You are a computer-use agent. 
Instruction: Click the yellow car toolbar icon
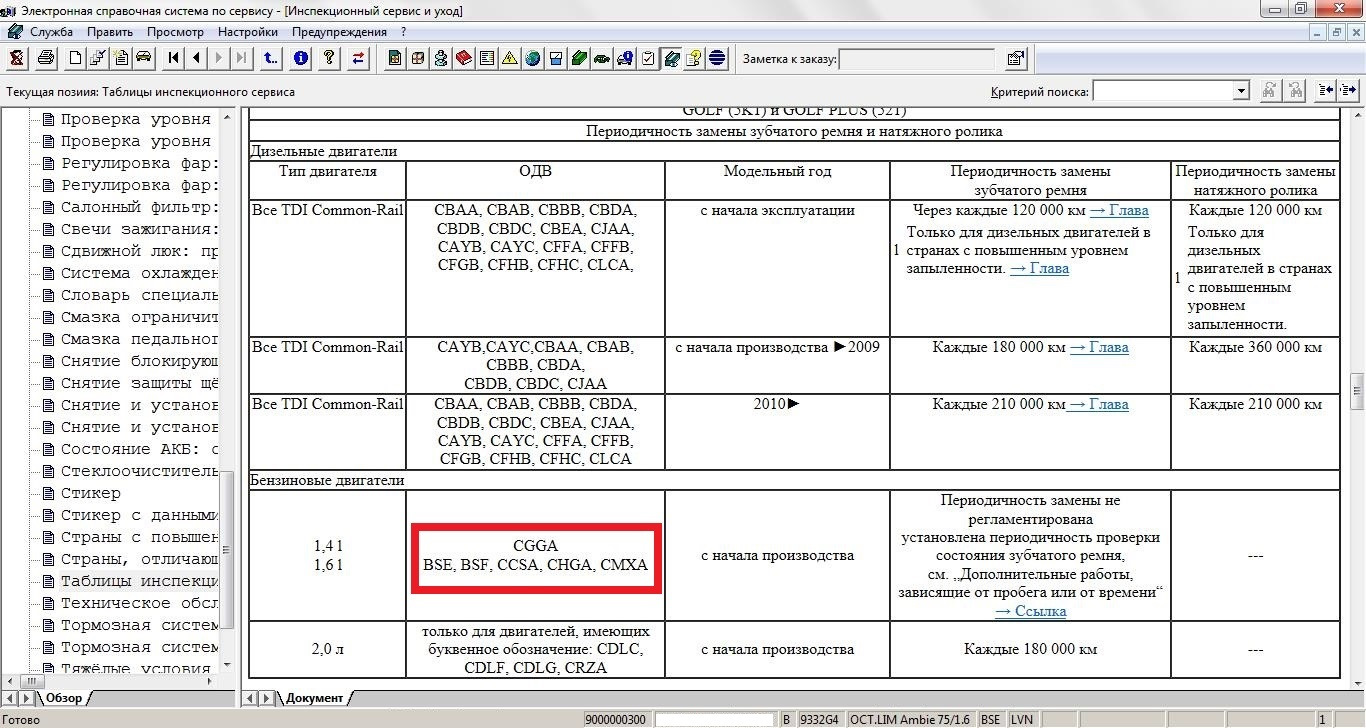[144, 58]
